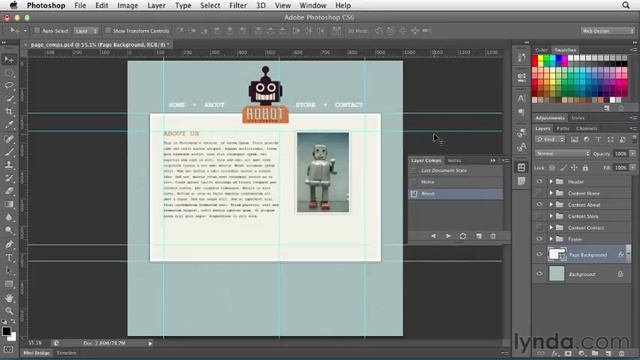Create a new layer comp

click(x=478, y=236)
